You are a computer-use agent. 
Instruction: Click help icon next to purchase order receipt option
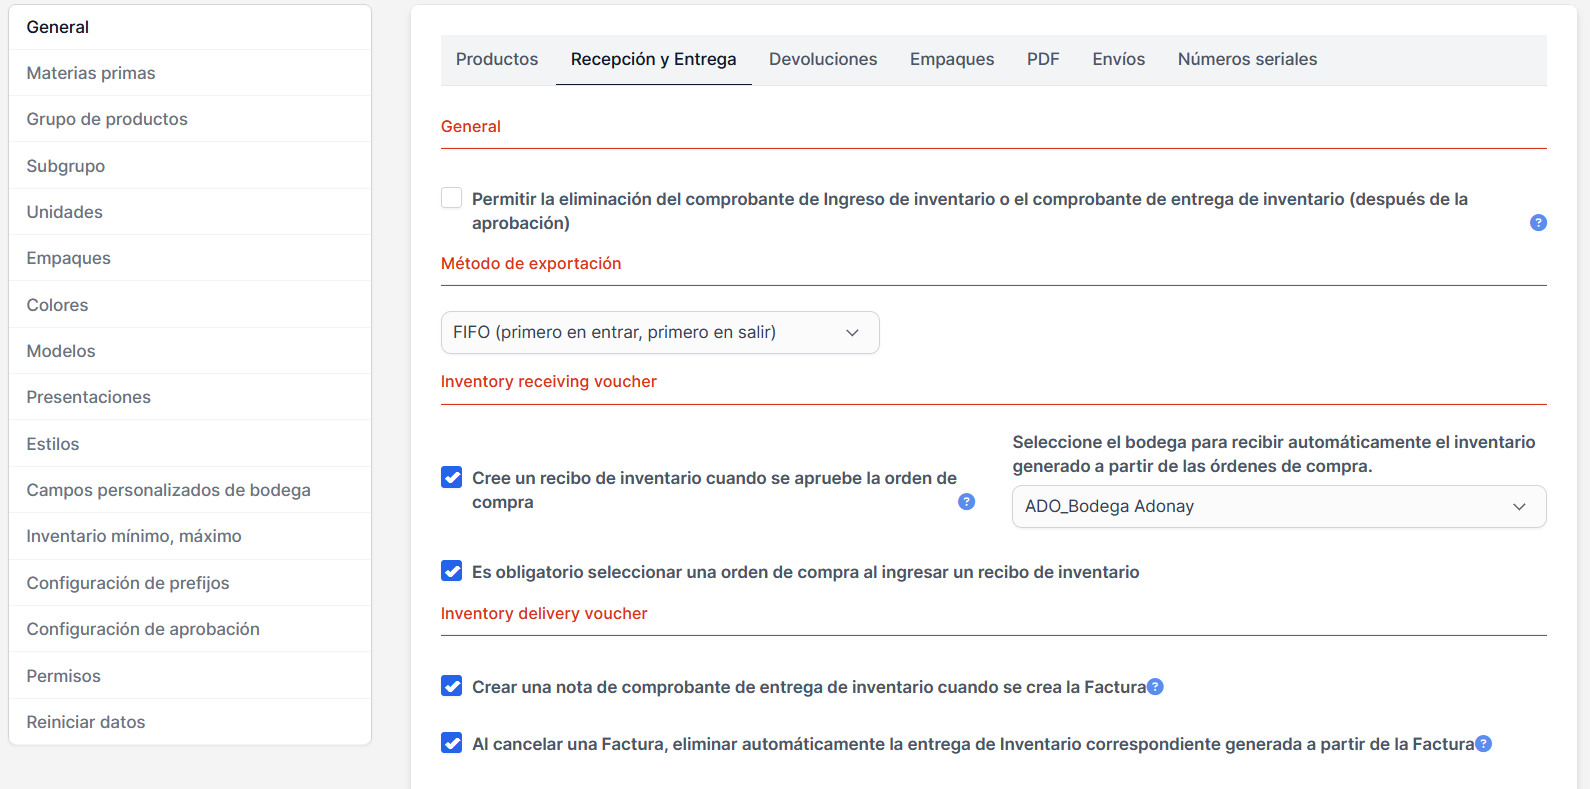point(966,502)
